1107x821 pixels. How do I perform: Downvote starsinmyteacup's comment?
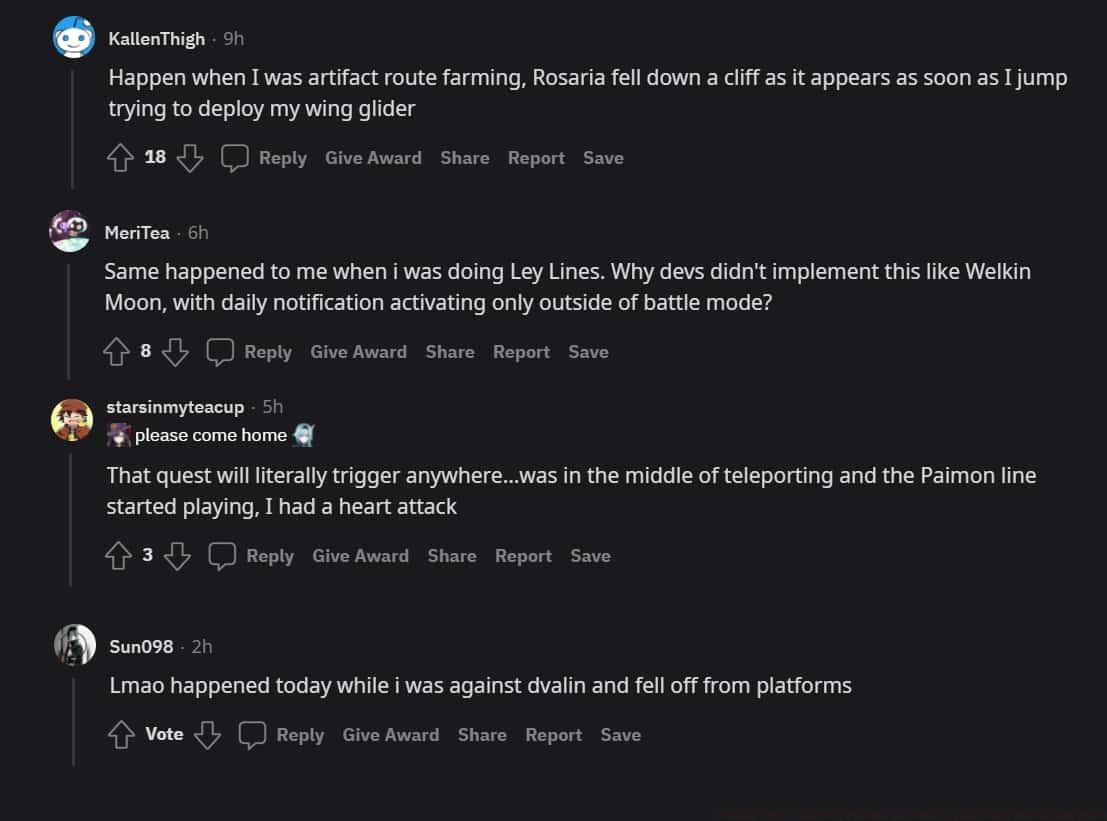(x=177, y=556)
